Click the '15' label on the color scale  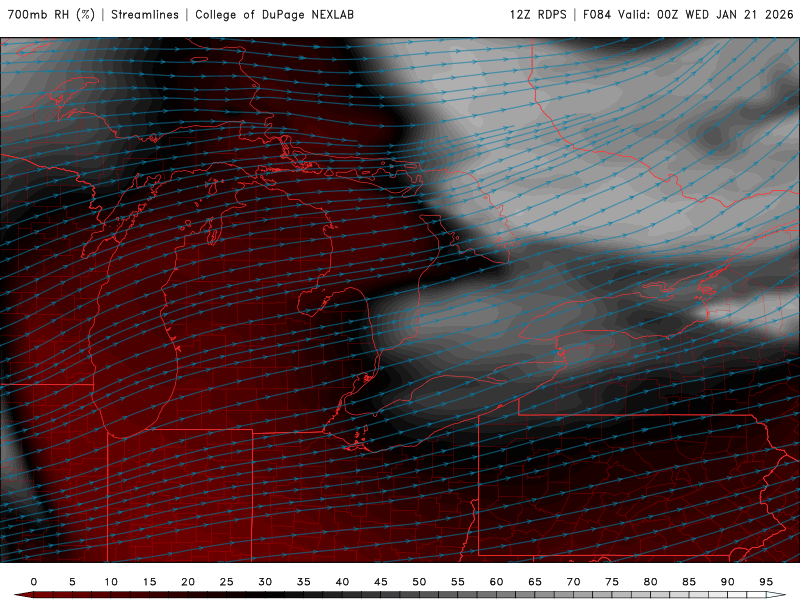(149, 582)
